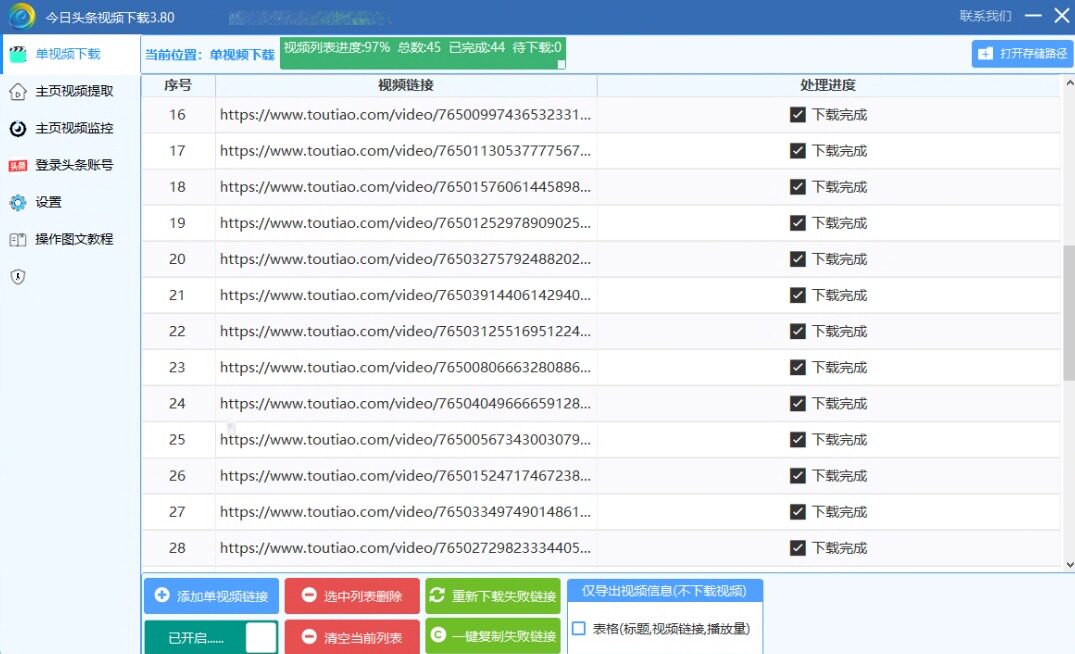Click the shield icon in the sidebar

coord(18,276)
